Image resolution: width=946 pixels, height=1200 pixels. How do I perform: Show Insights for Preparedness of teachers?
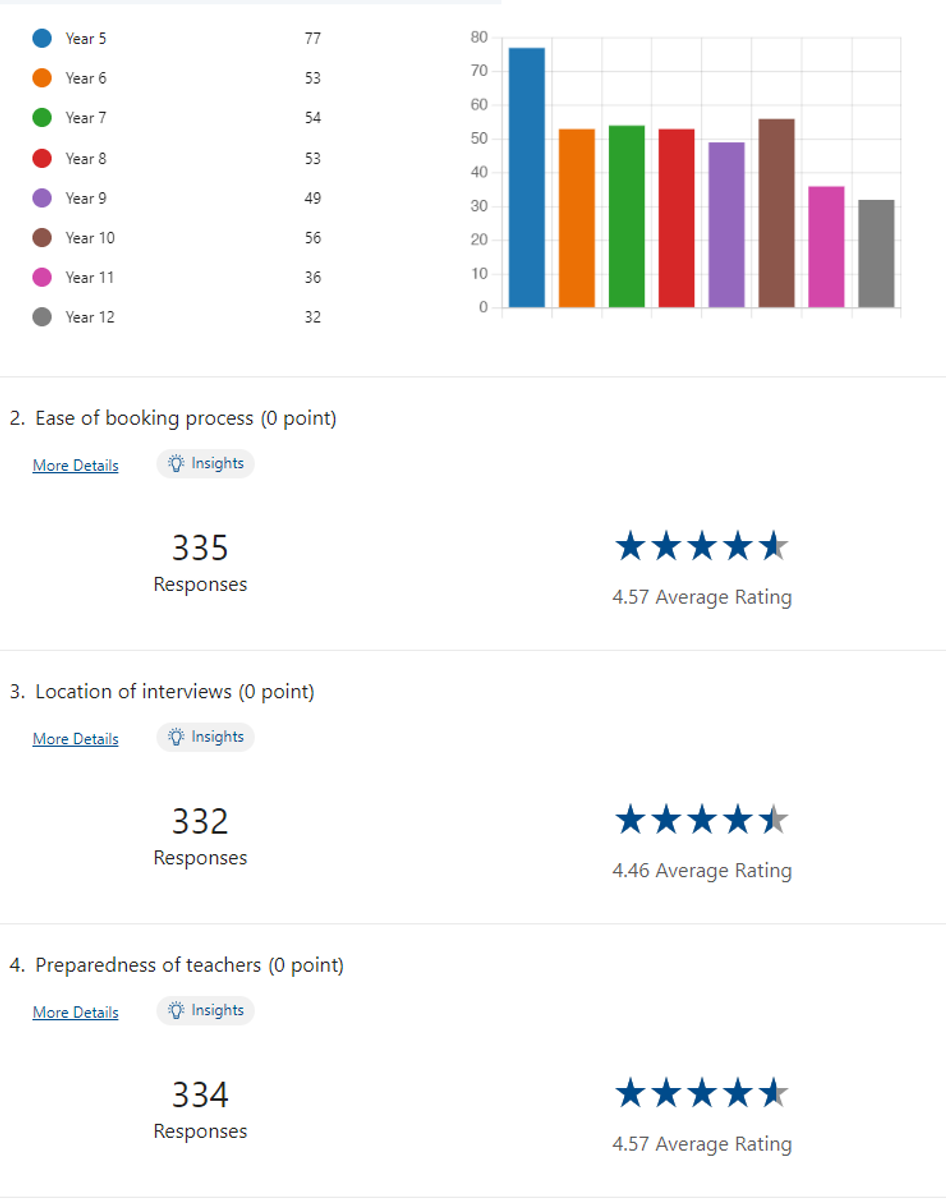[x=206, y=1010]
